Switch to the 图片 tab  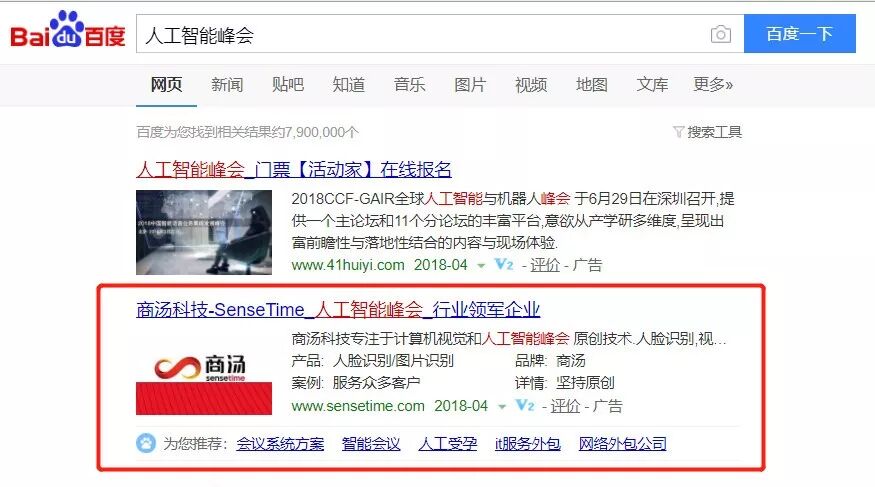click(x=470, y=84)
